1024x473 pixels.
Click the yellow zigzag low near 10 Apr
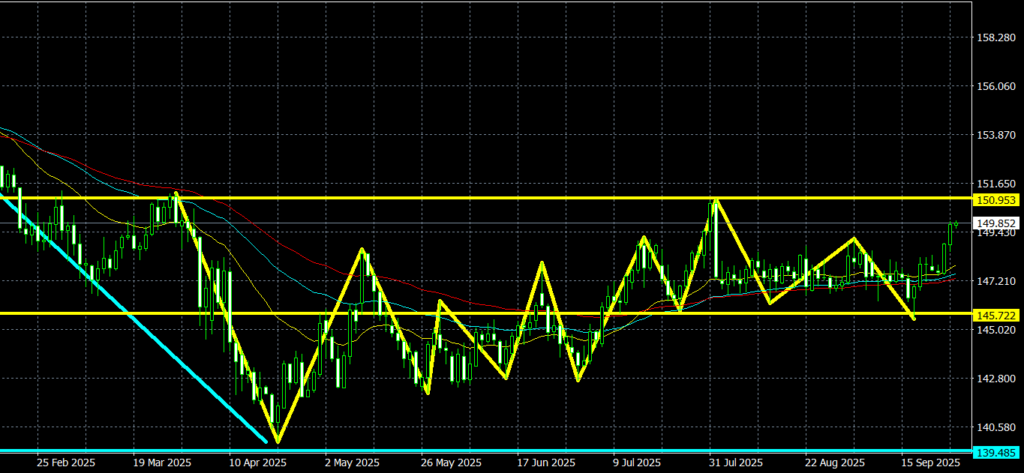coord(277,441)
